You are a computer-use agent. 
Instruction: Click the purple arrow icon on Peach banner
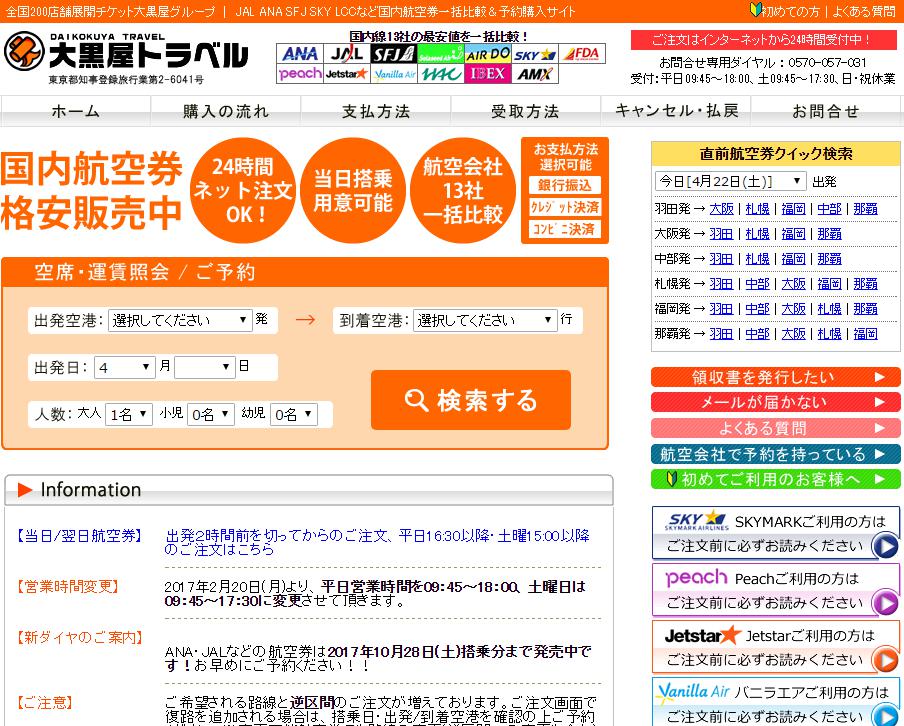tap(885, 603)
